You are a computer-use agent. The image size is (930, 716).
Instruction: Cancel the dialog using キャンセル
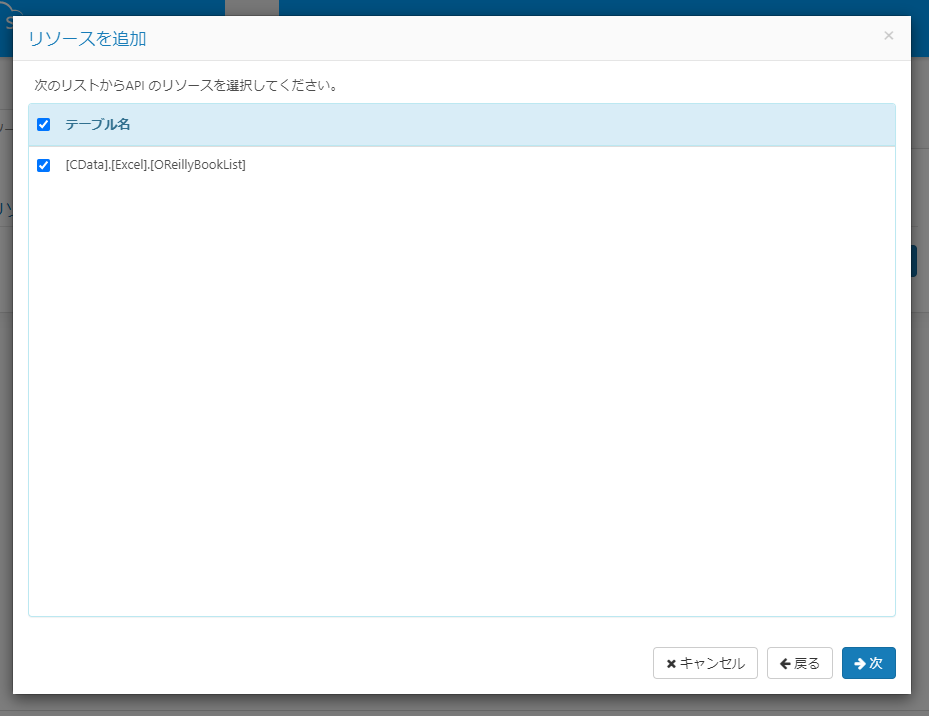click(x=705, y=662)
